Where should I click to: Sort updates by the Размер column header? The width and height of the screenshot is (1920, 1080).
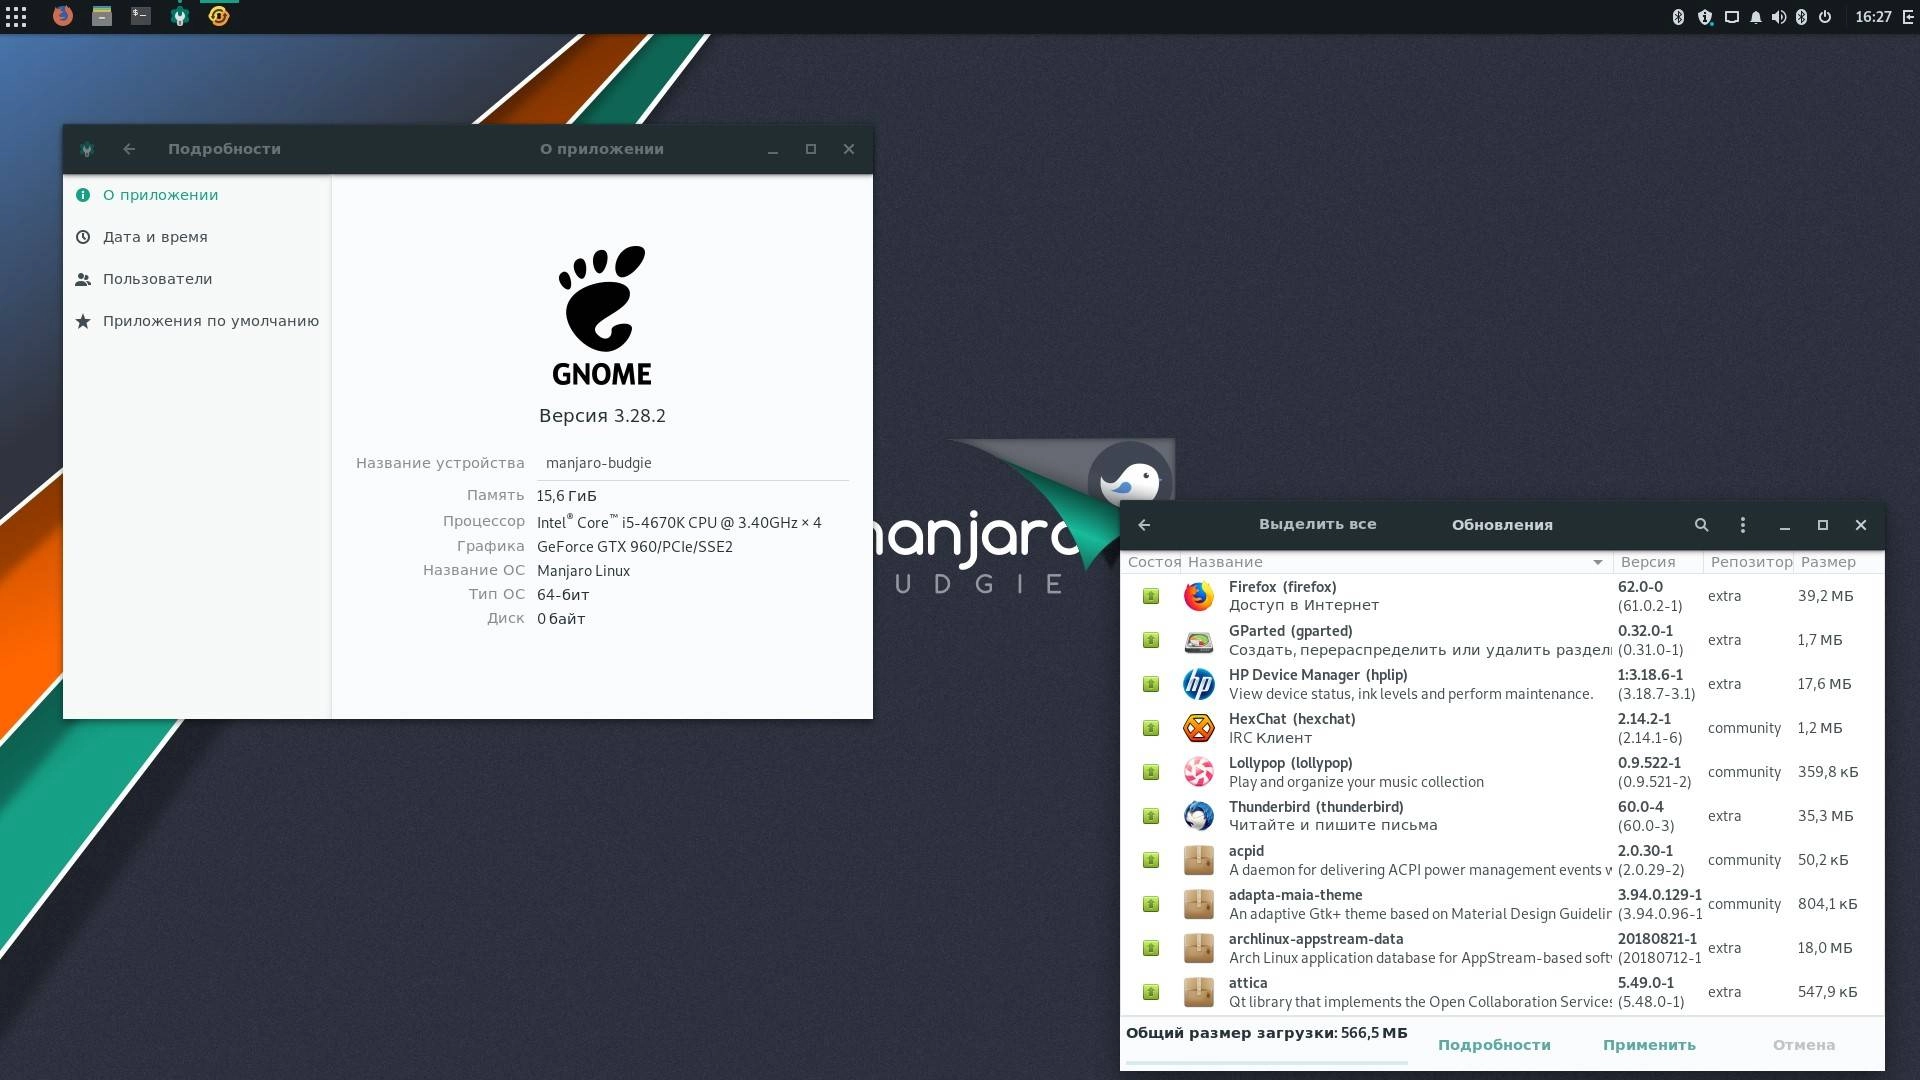[1838, 562]
